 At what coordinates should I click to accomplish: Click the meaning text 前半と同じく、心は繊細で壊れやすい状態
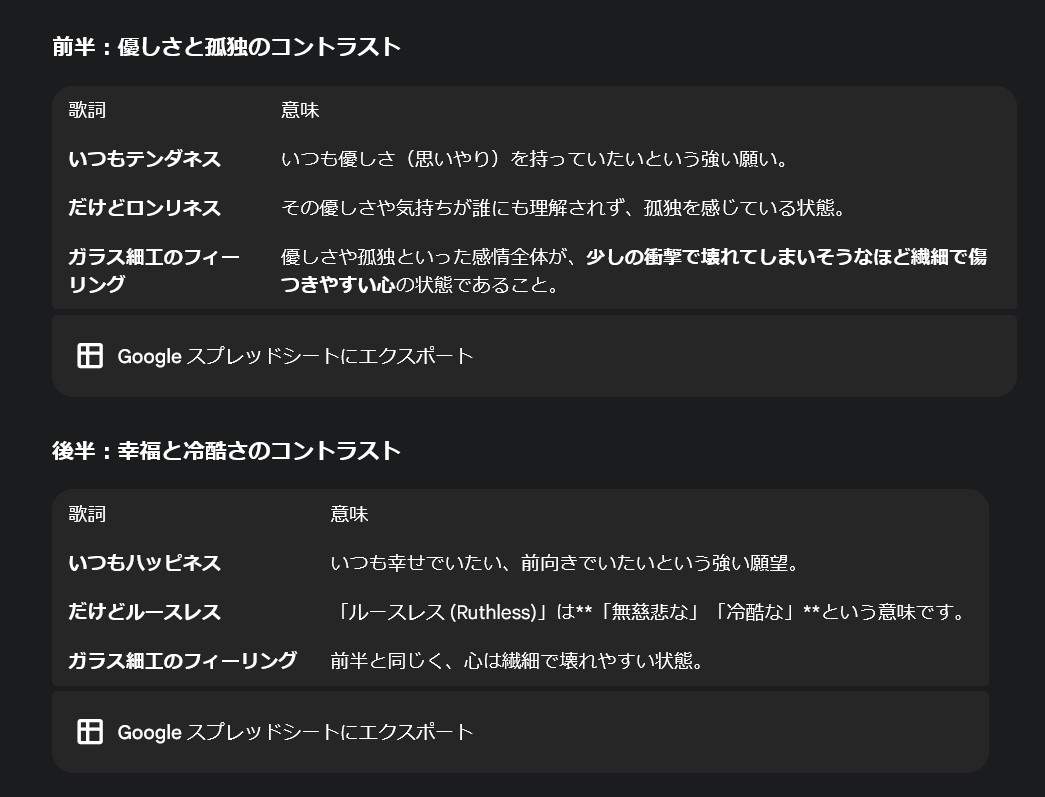(x=517, y=660)
